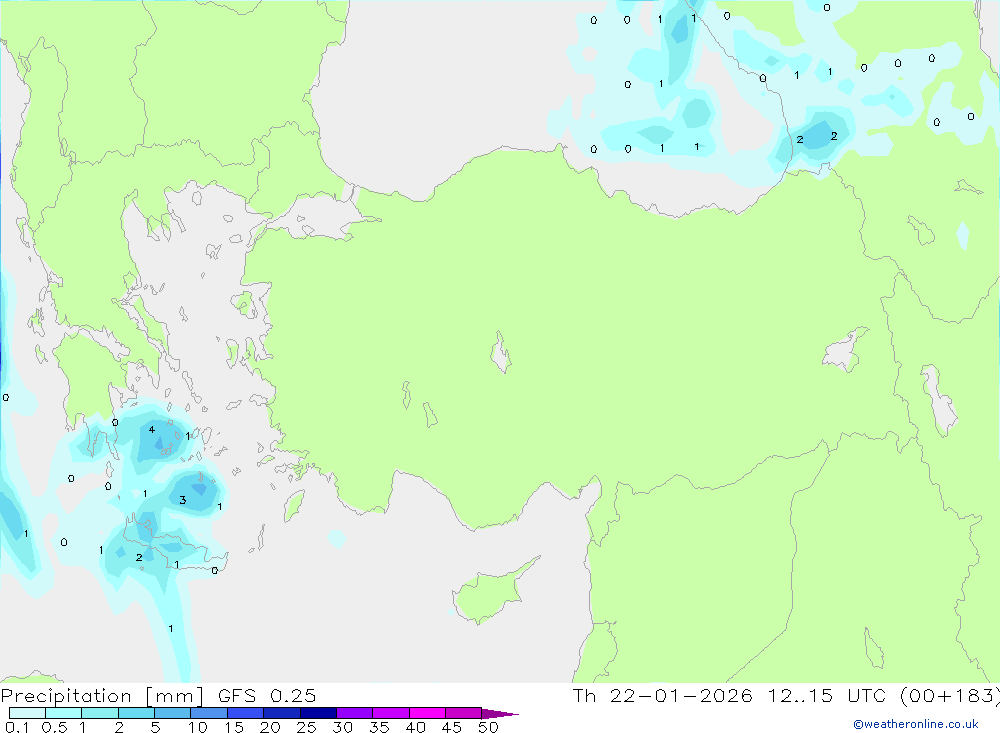
Task: Select the 35–40 mm legend color swatch
Action: click(x=391, y=713)
